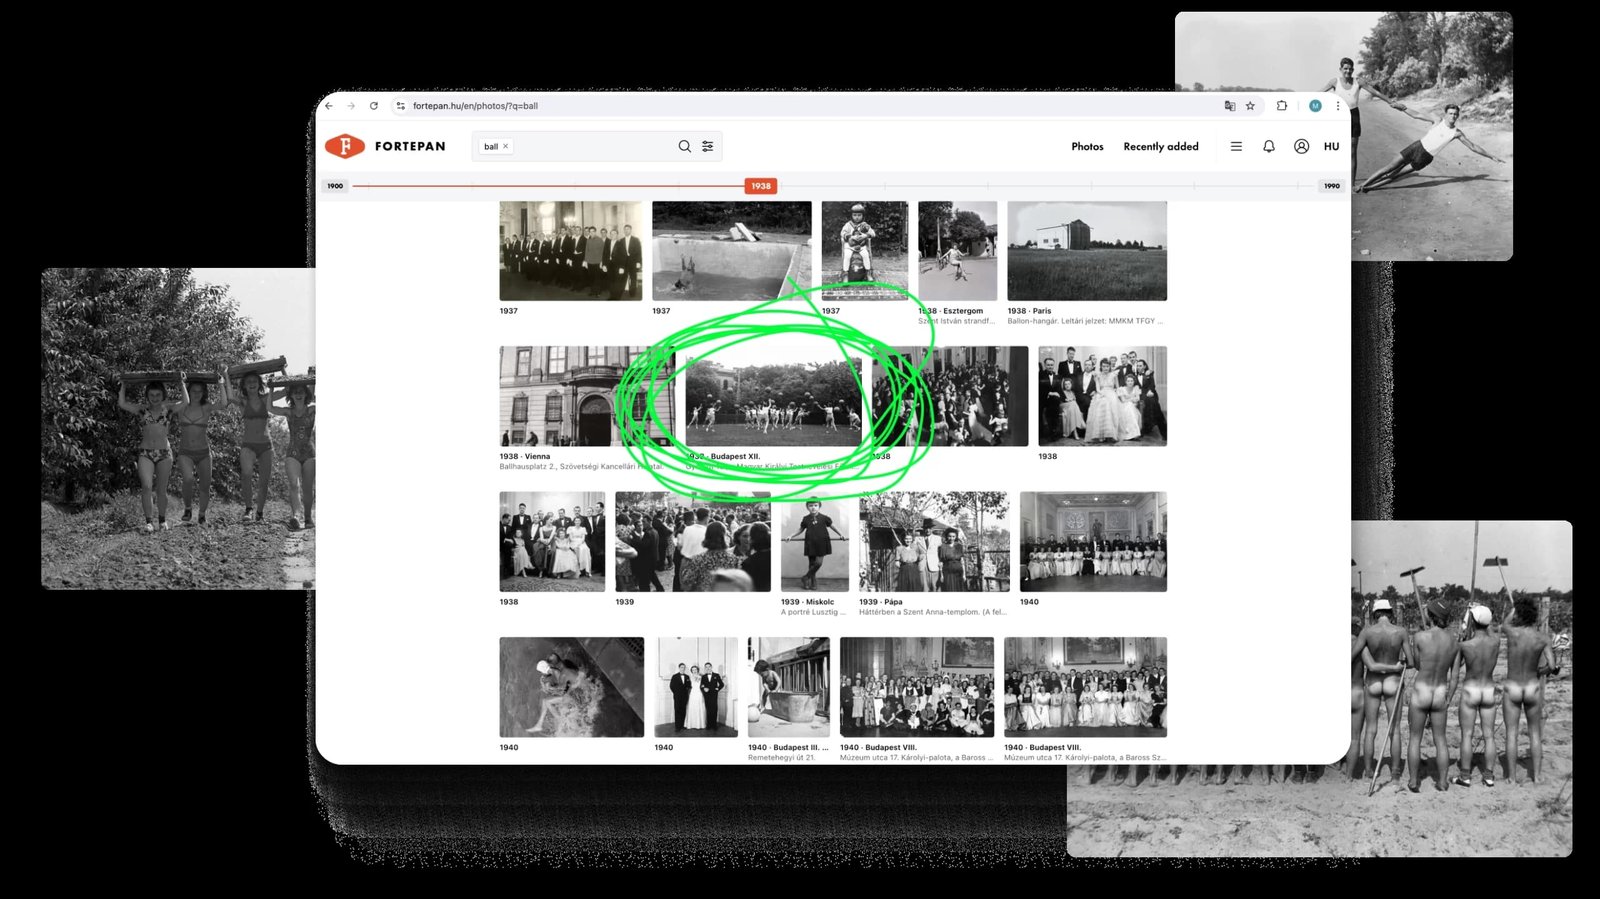Click the search magnifier icon
This screenshot has width=1600, height=899.
684,146
